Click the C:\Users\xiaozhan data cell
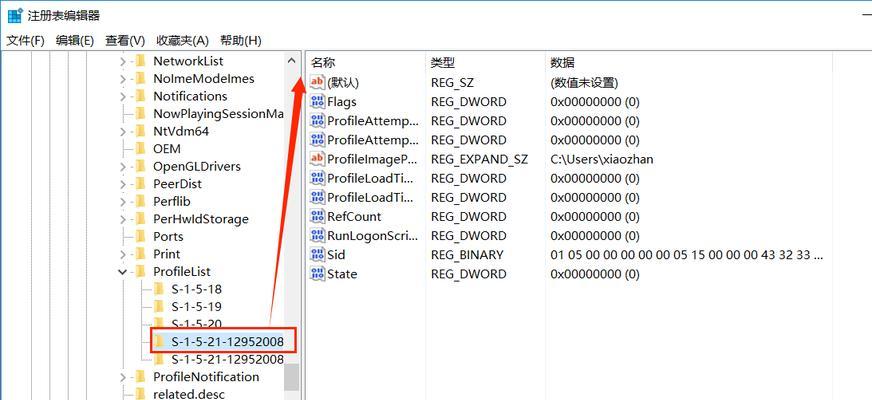The image size is (872, 400). (x=602, y=159)
